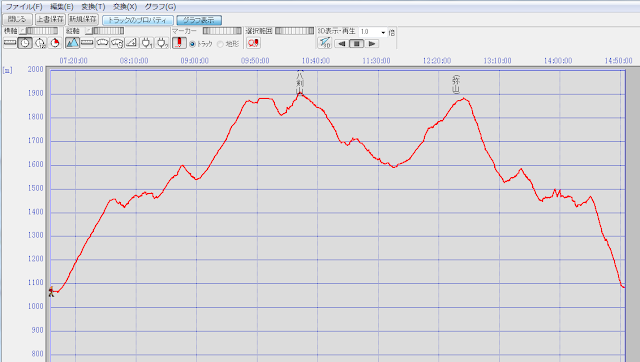Click the stop playback button
The width and height of the screenshot is (640, 362).
(357, 43)
